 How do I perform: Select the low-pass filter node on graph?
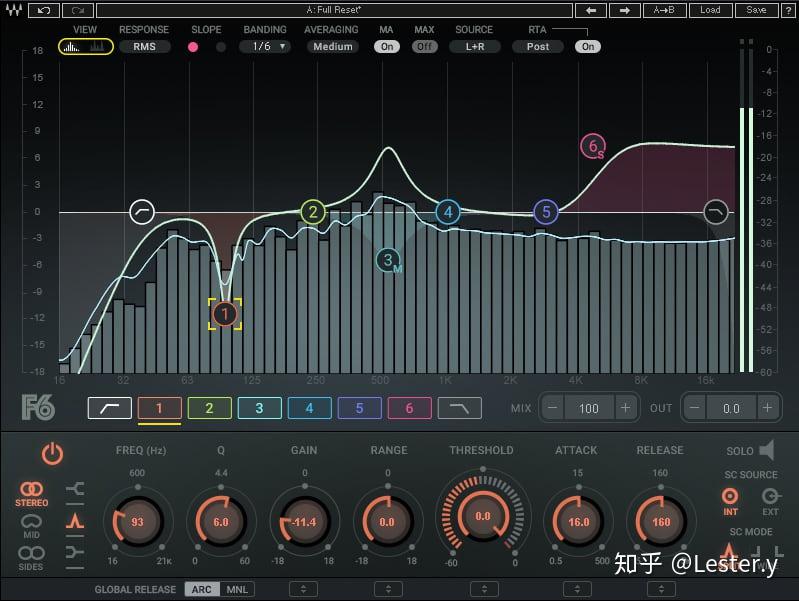pos(715,212)
